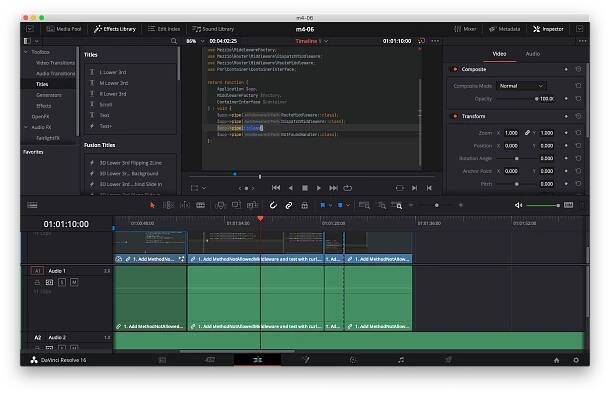Open the Metadata panel

click(x=505, y=29)
